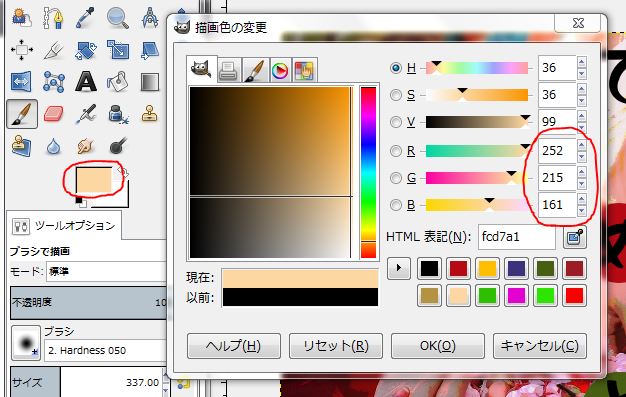Click the リセット(R) button
626x397 pixels.
pyautogui.click(x=336, y=345)
